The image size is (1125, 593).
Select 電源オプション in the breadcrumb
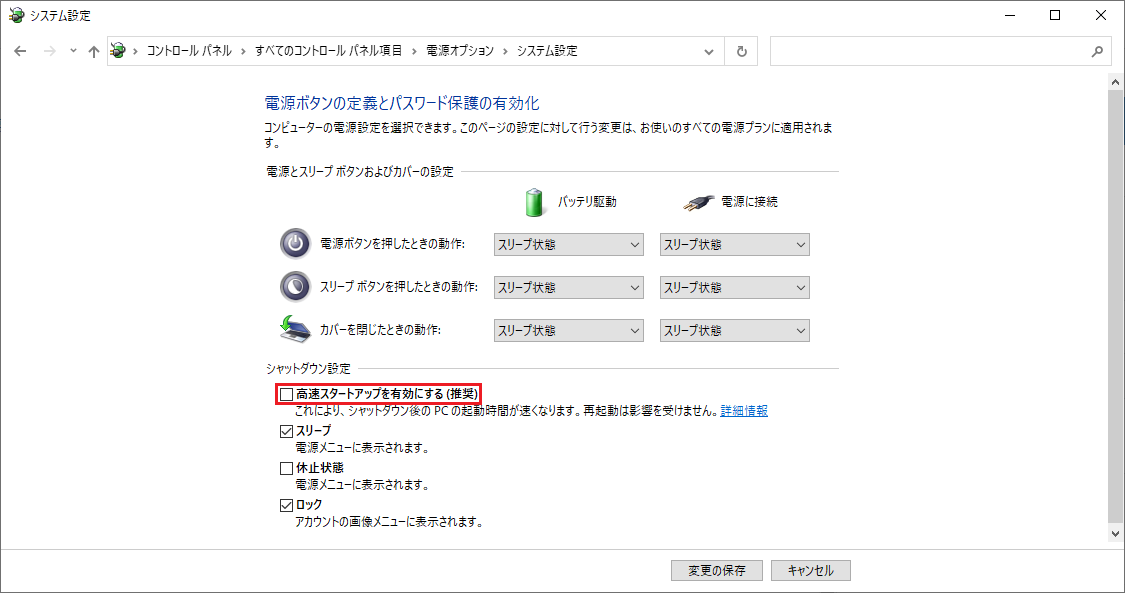pyautogui.click(x=460, y=51)
